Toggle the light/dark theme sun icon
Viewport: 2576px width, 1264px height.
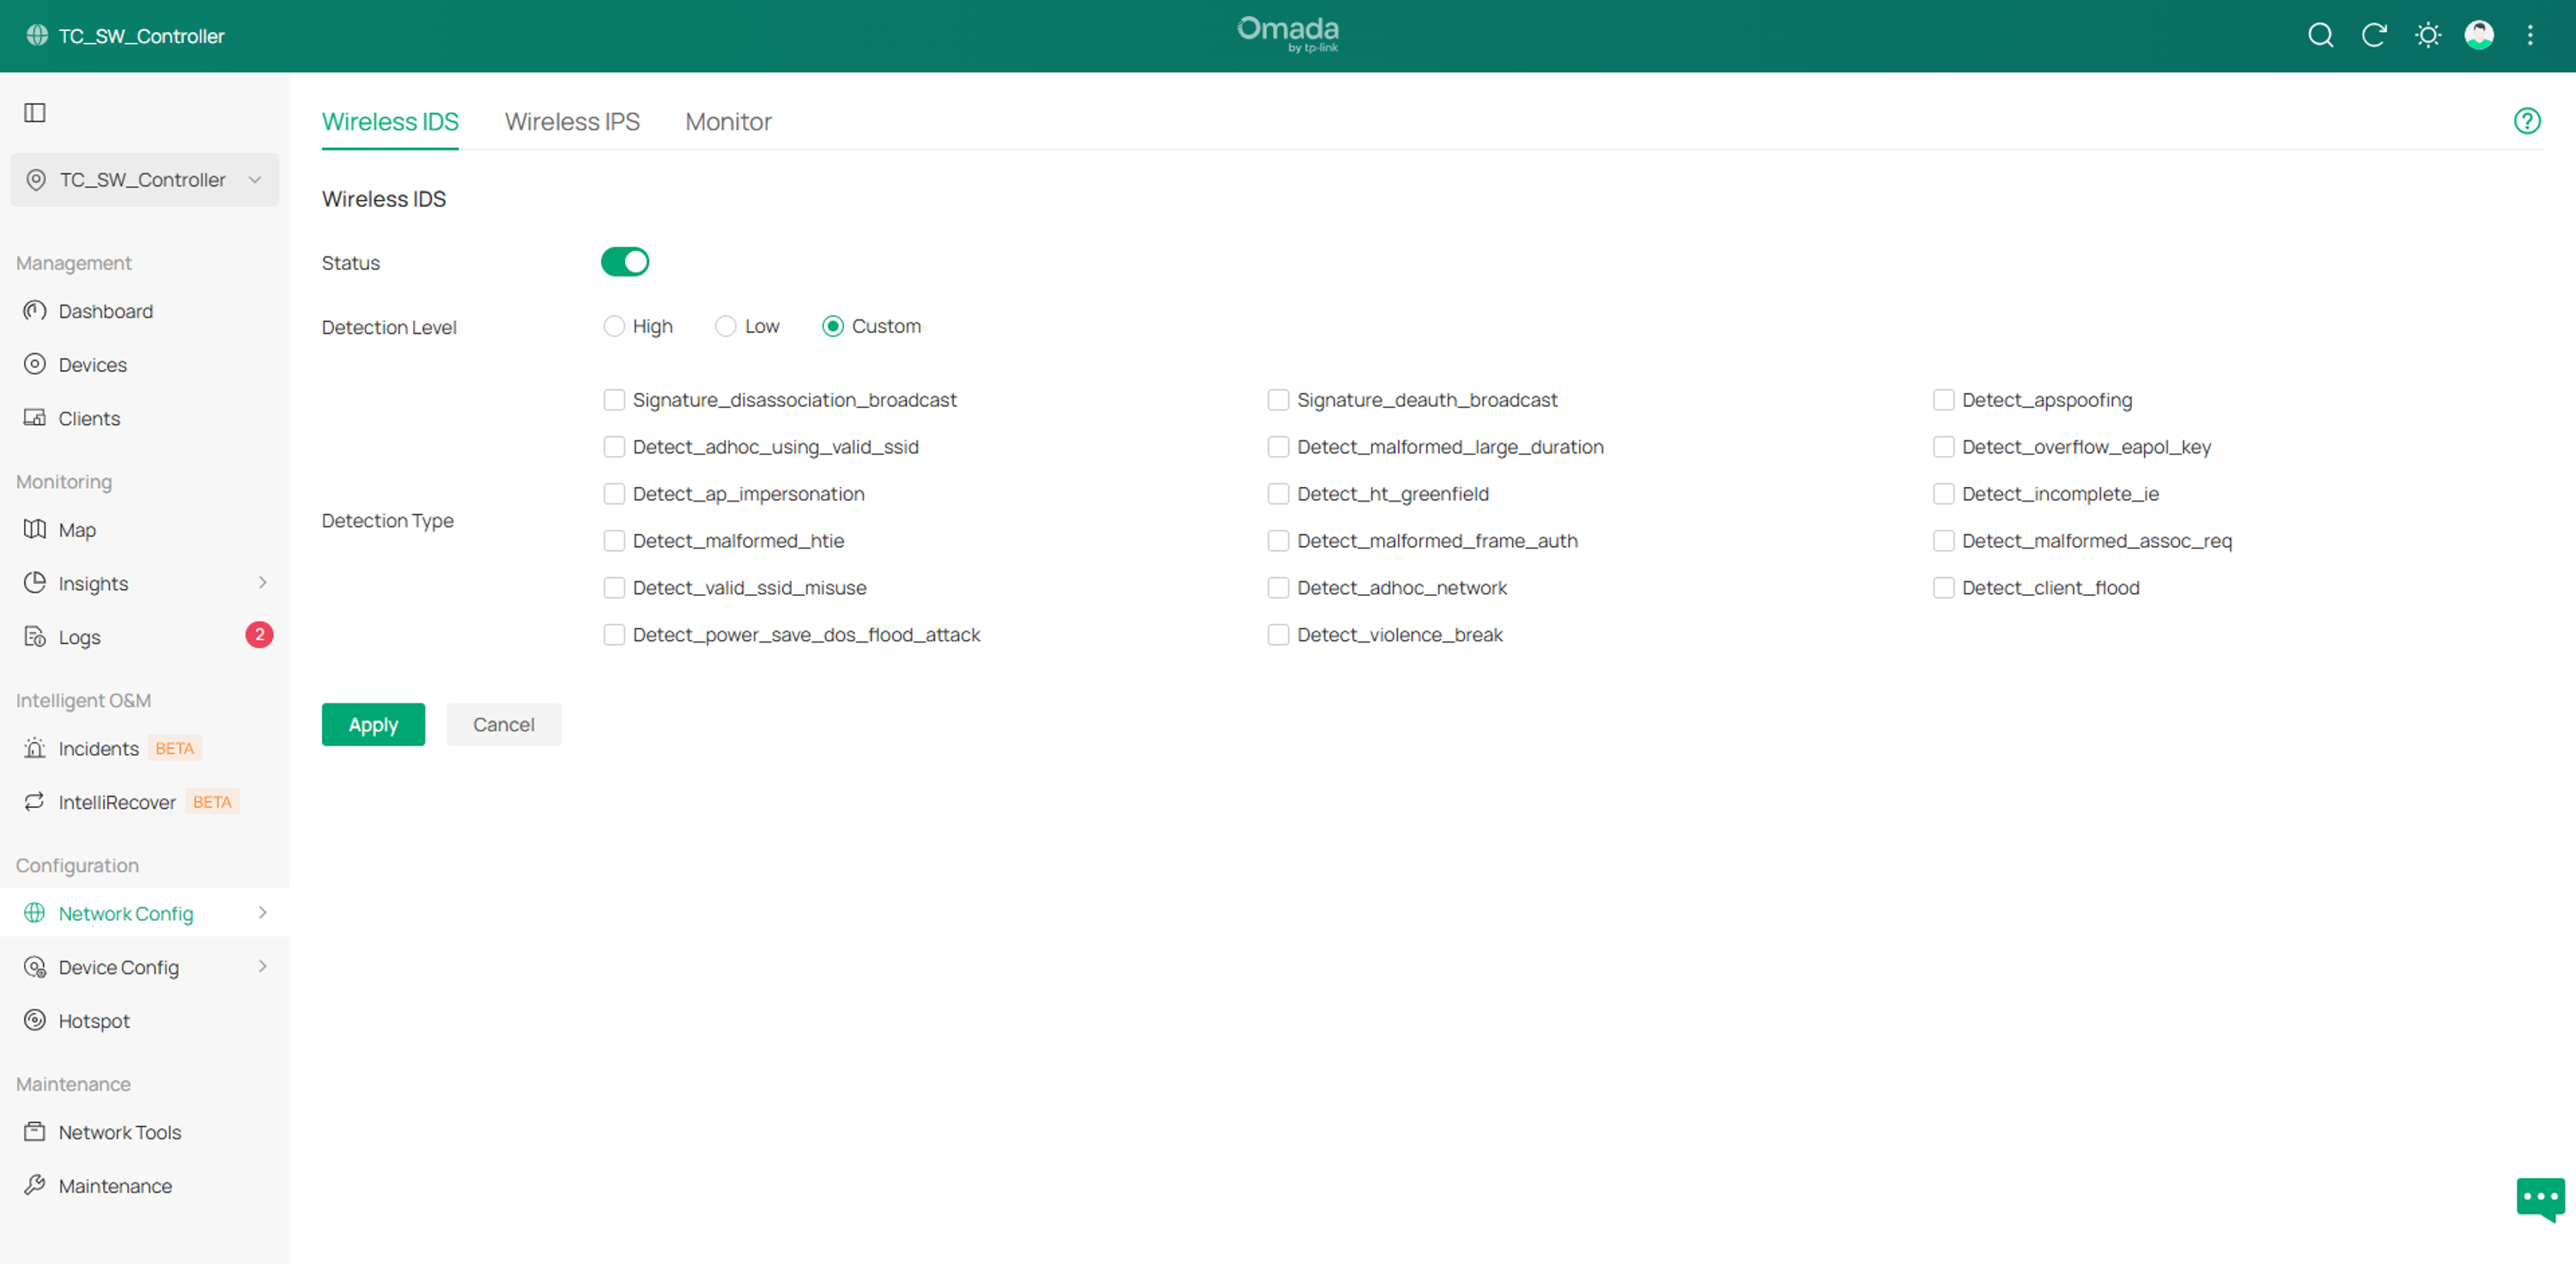(2427, 36)
